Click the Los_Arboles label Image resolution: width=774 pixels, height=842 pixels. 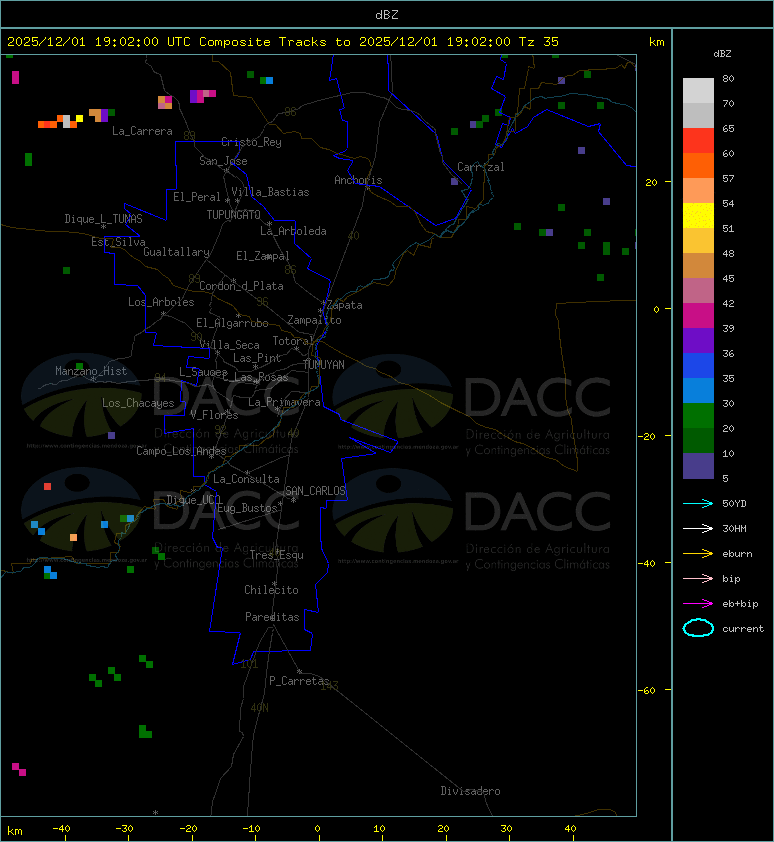tap(161, 302)
